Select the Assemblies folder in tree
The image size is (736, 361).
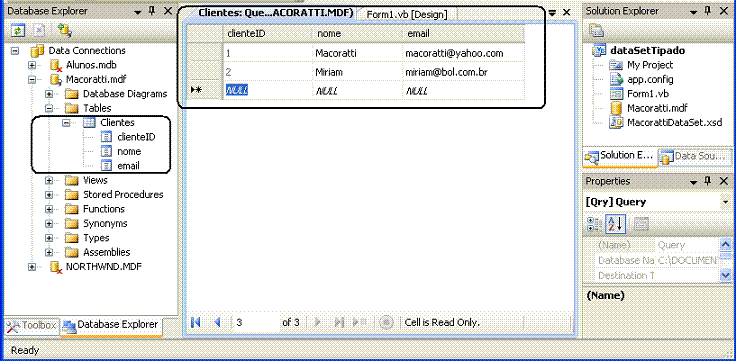pos(107,253)
